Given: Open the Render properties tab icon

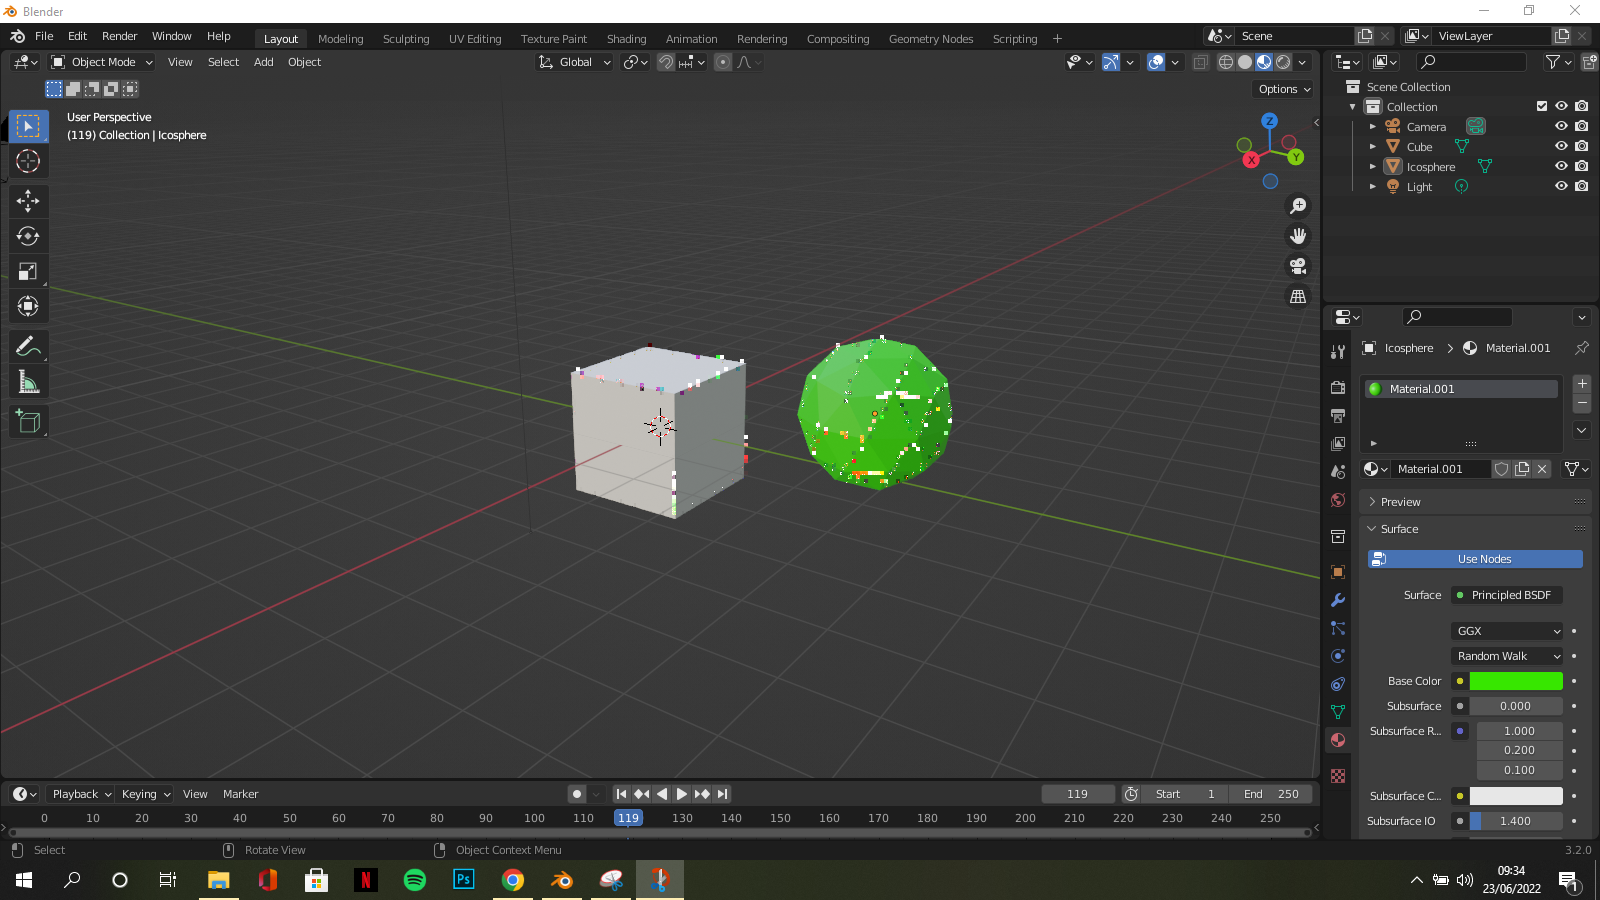Looking at the screenshot, I should coord(1338,388).
